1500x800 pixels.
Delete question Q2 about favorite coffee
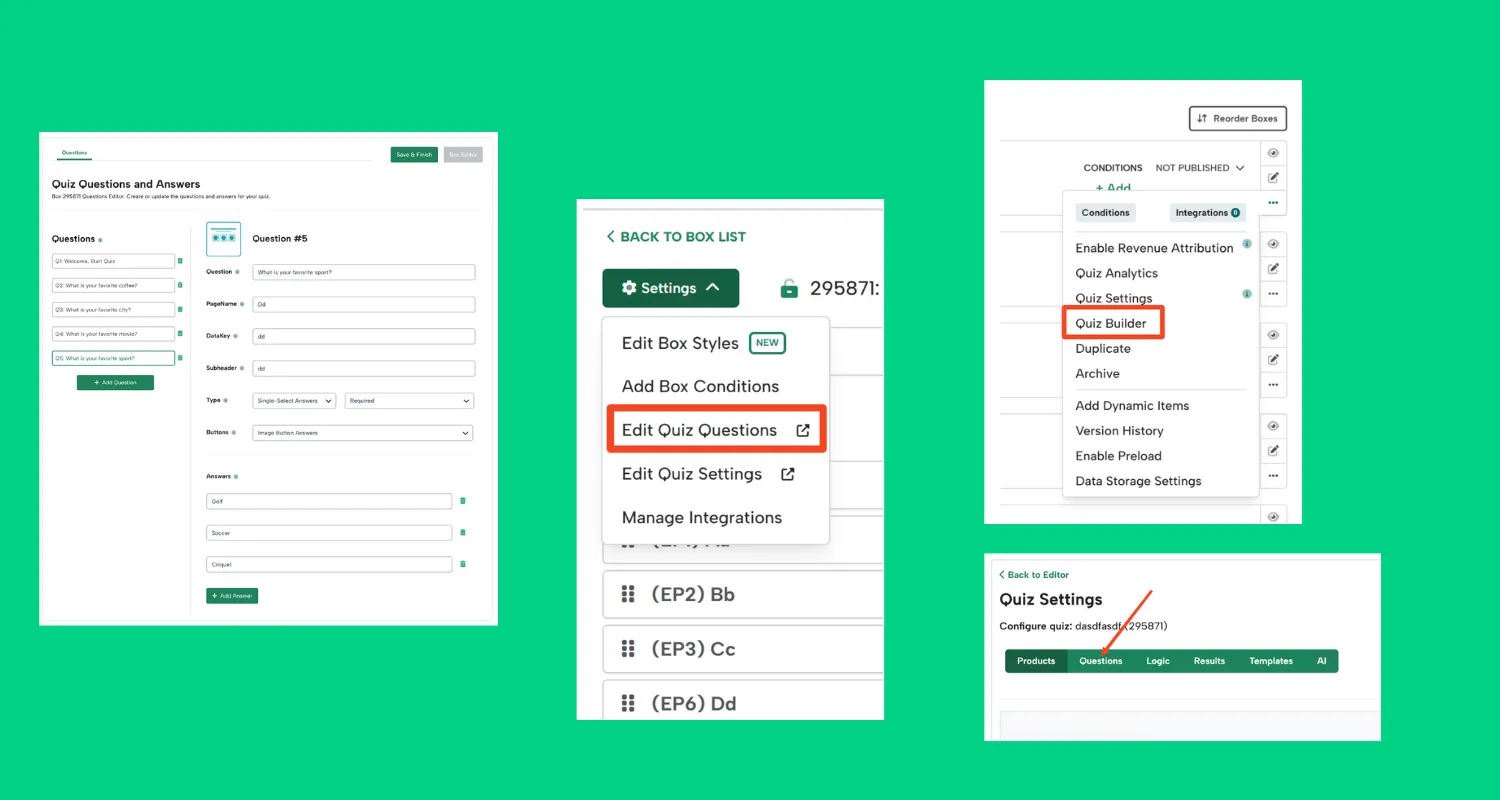180,285
